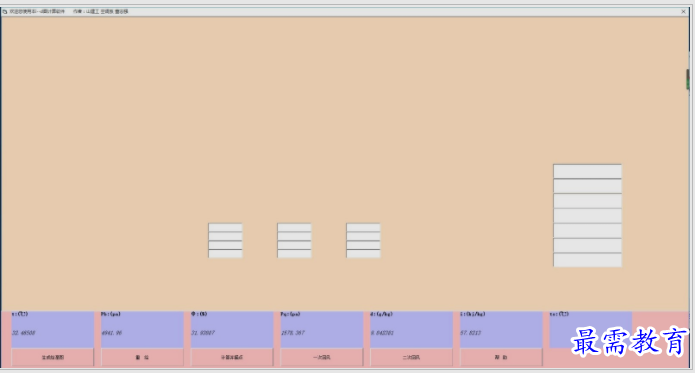The image size is (695, 373).
Task: Close the i-d calculation software window
Action: click(x=683, y=12)
